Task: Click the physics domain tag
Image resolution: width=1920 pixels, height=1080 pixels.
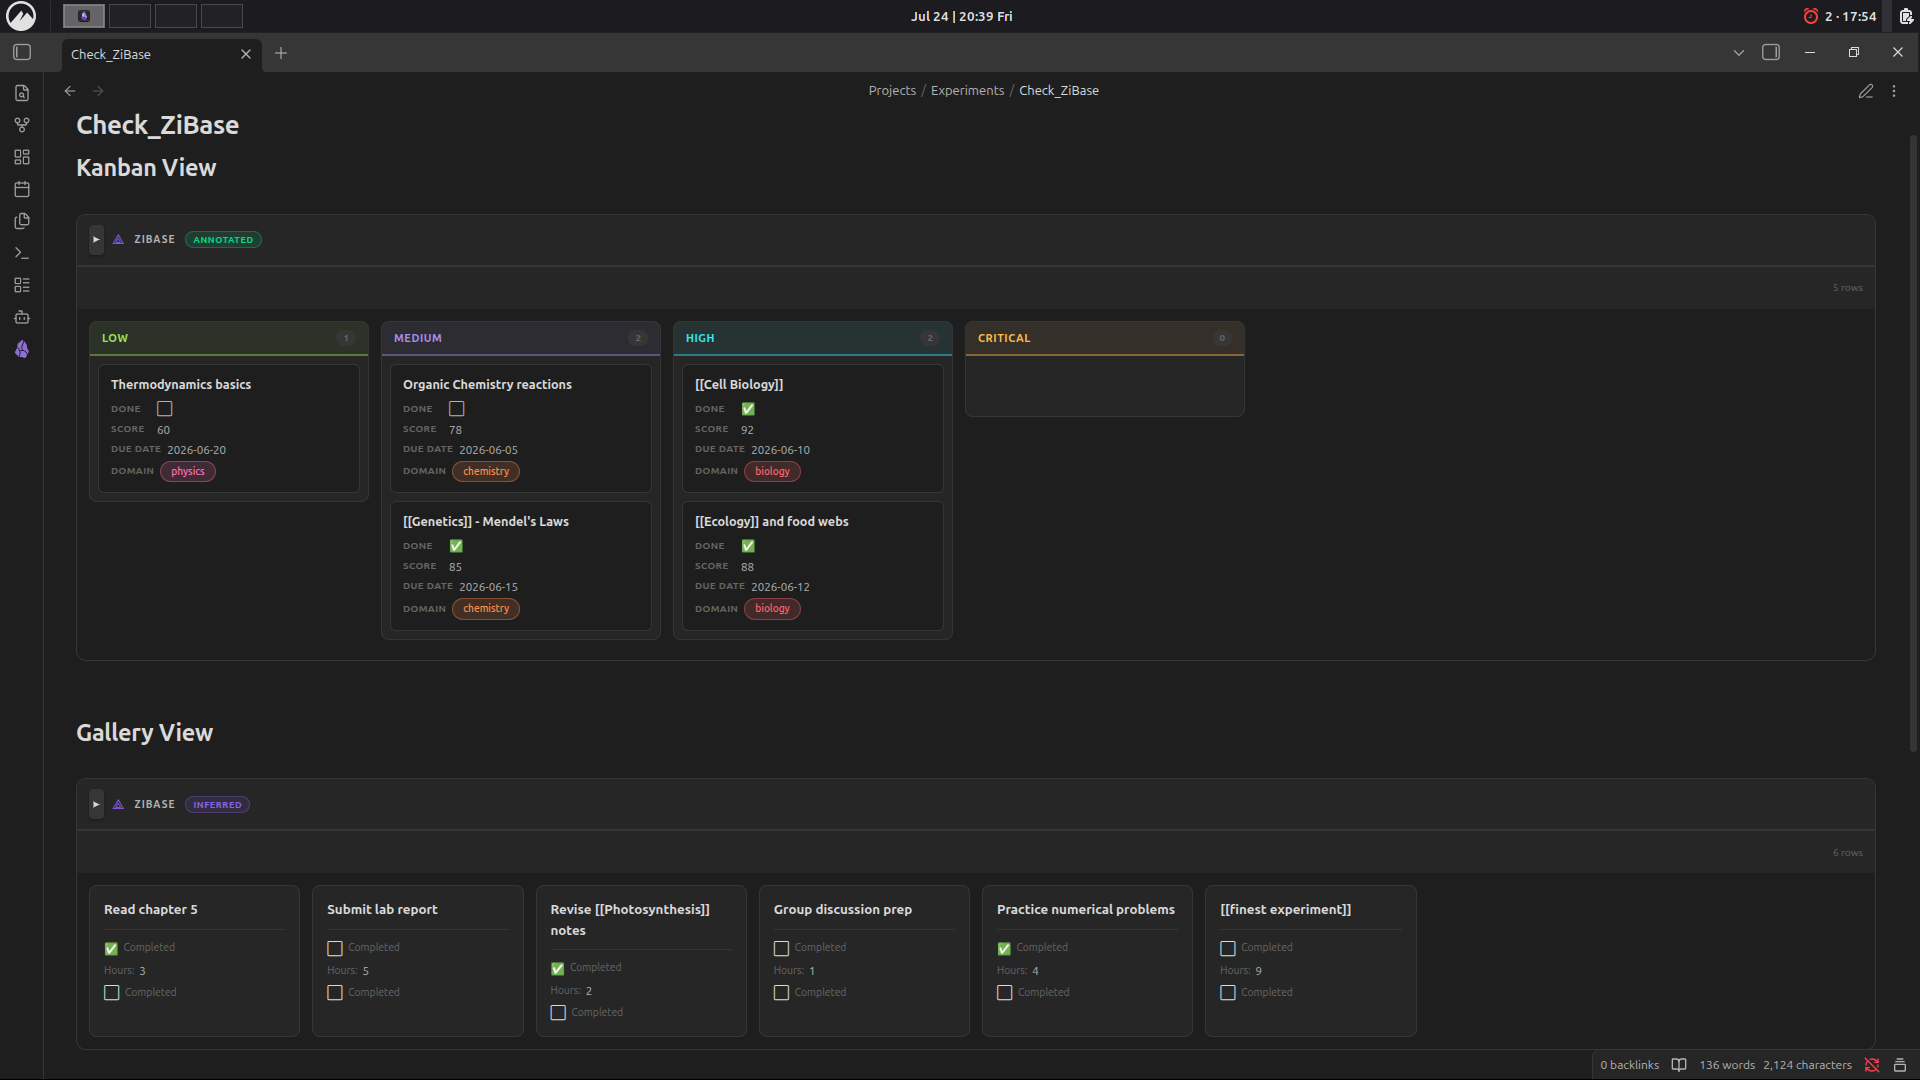Action: pos(188,472)
